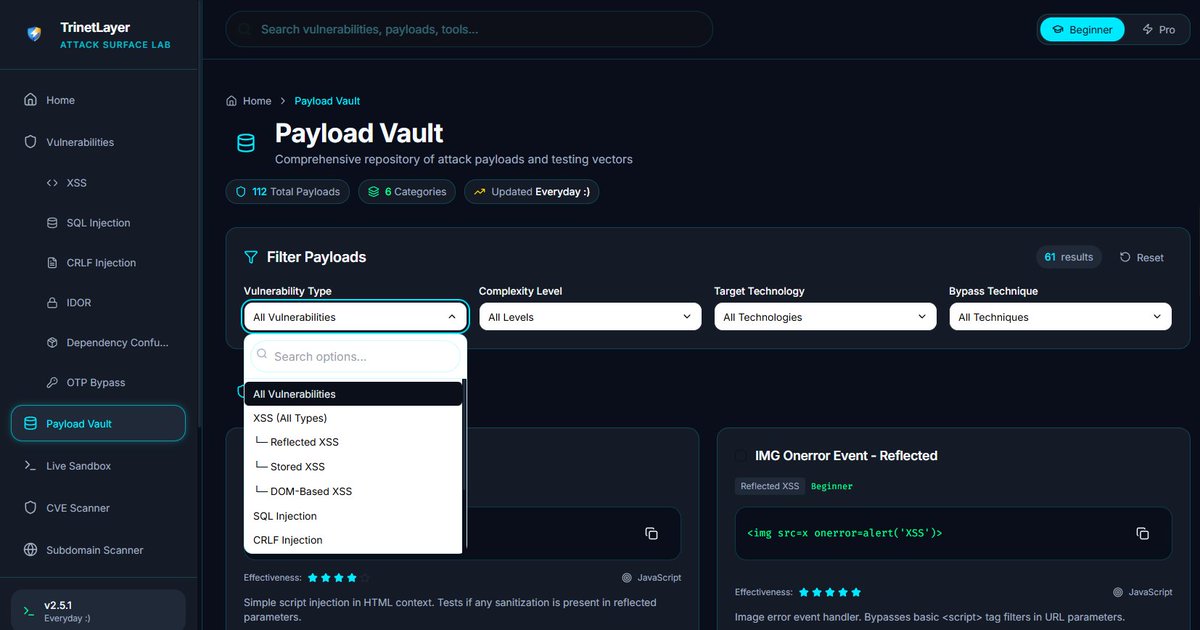Select the CVE Scanner shield icon
Viewport: 1200px width, 630px height.
(x=31, y=507)
